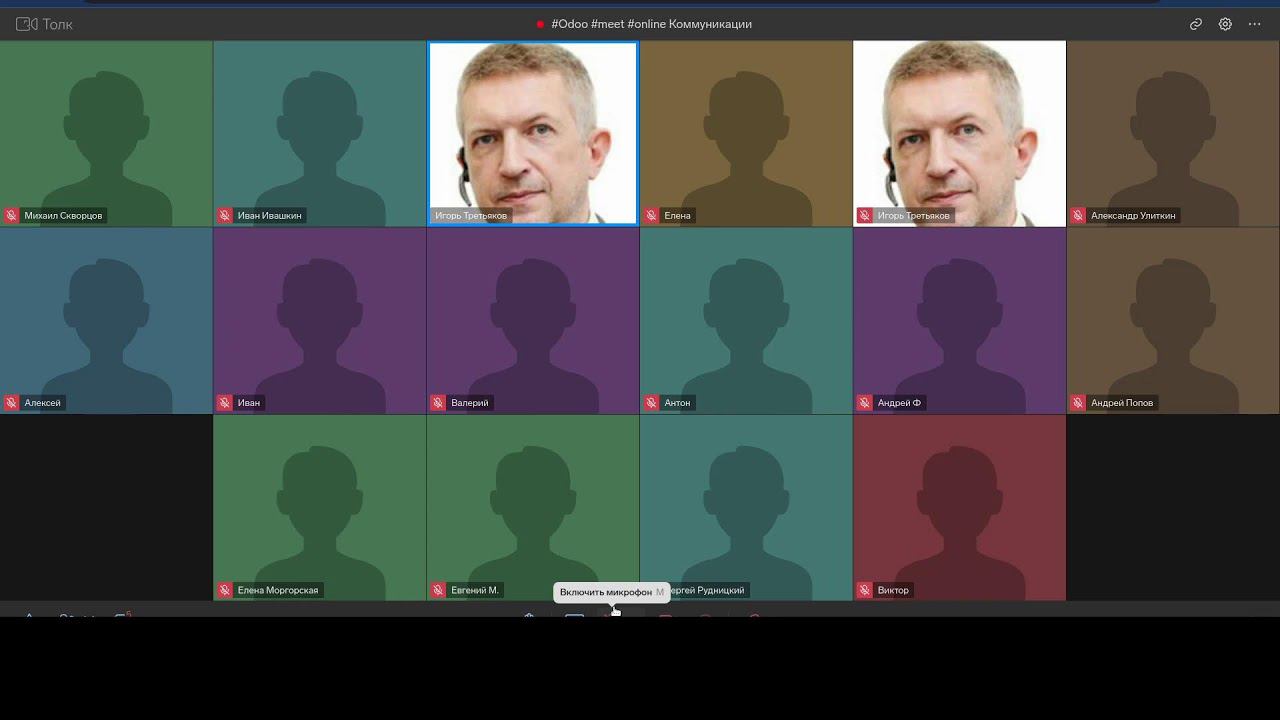Open the three-dots more options menu
This screenshot has width=1280, height=720.
[1255, 24]
